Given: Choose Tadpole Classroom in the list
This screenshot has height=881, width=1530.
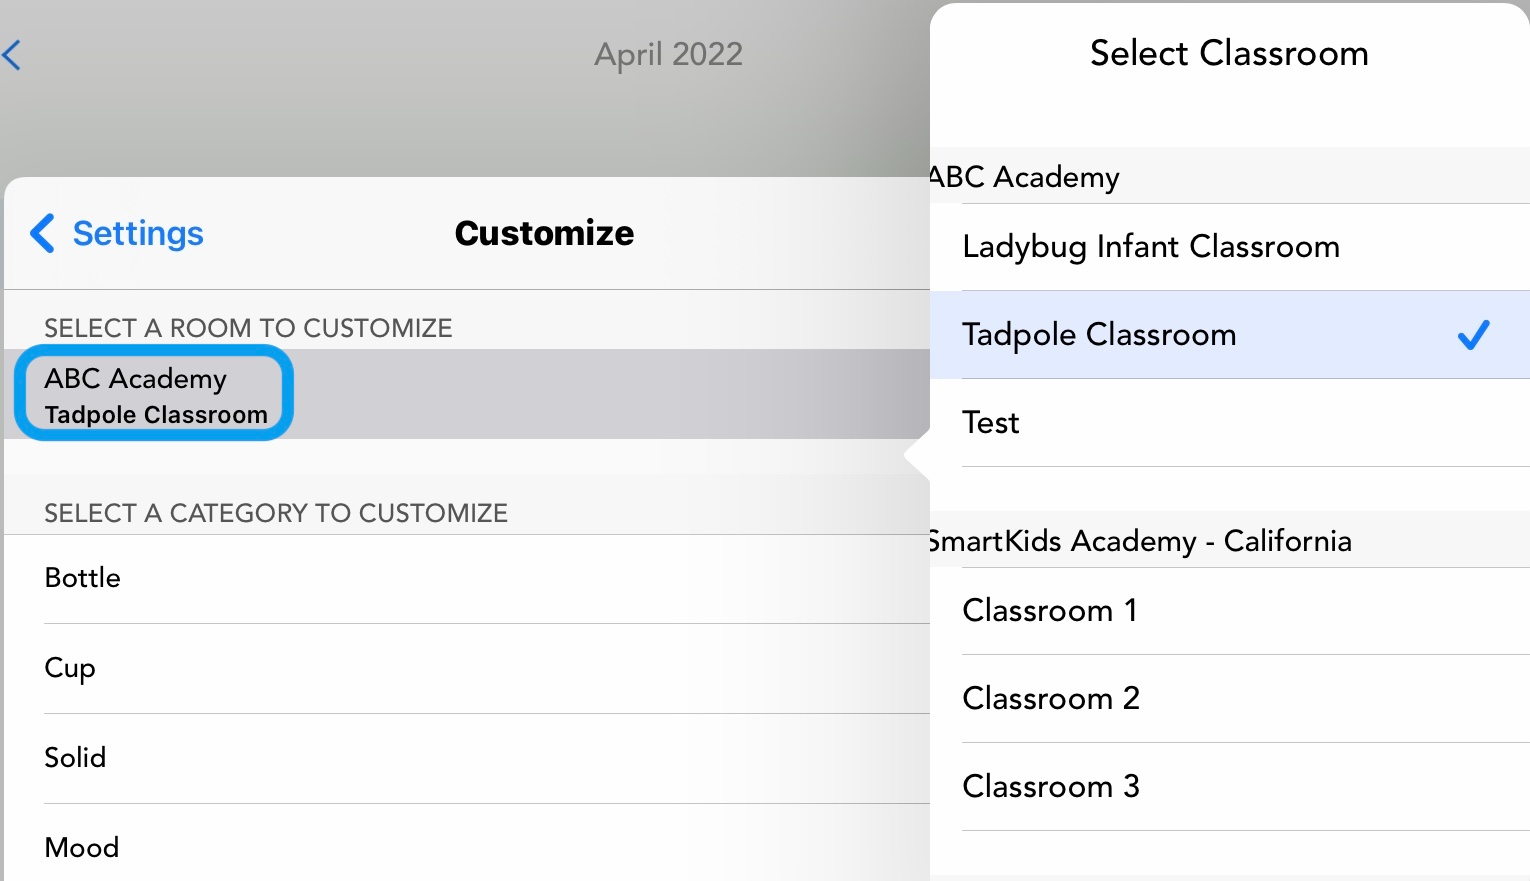Looking at the screenshot, I should pyautogui.click(x=1099, y=335).
